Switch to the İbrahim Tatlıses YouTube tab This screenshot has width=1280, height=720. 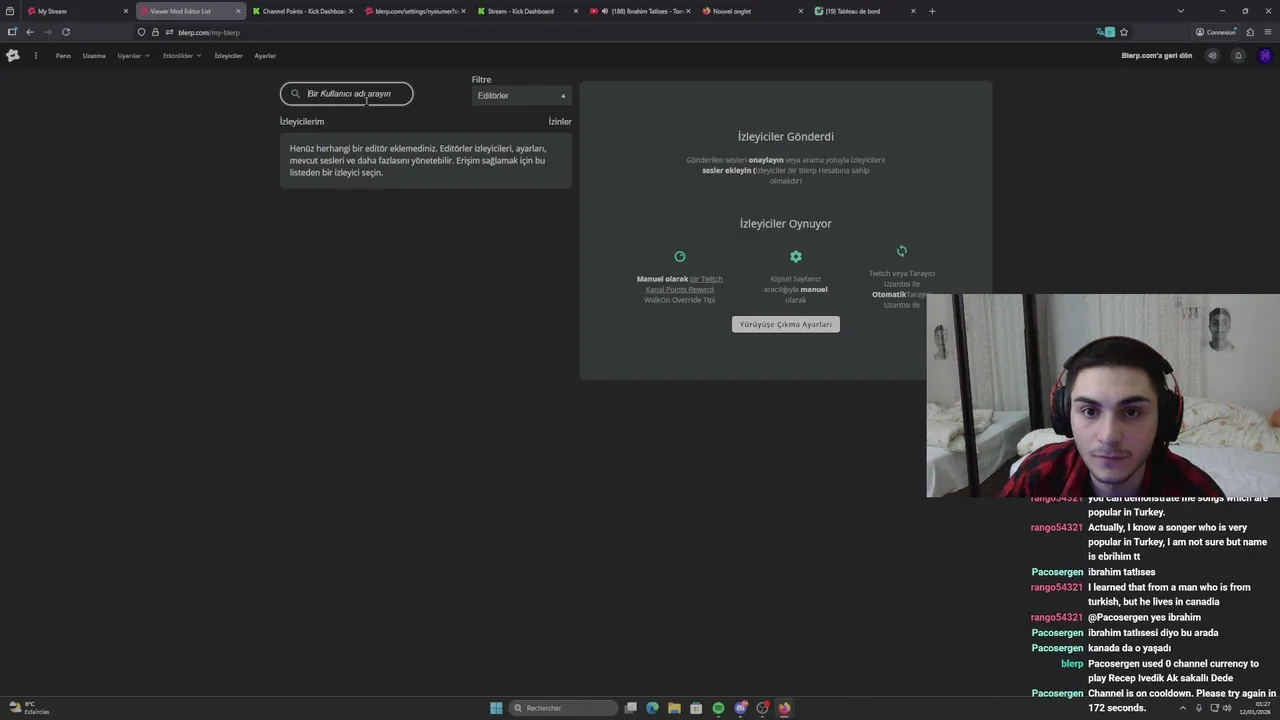pos(640,11)
